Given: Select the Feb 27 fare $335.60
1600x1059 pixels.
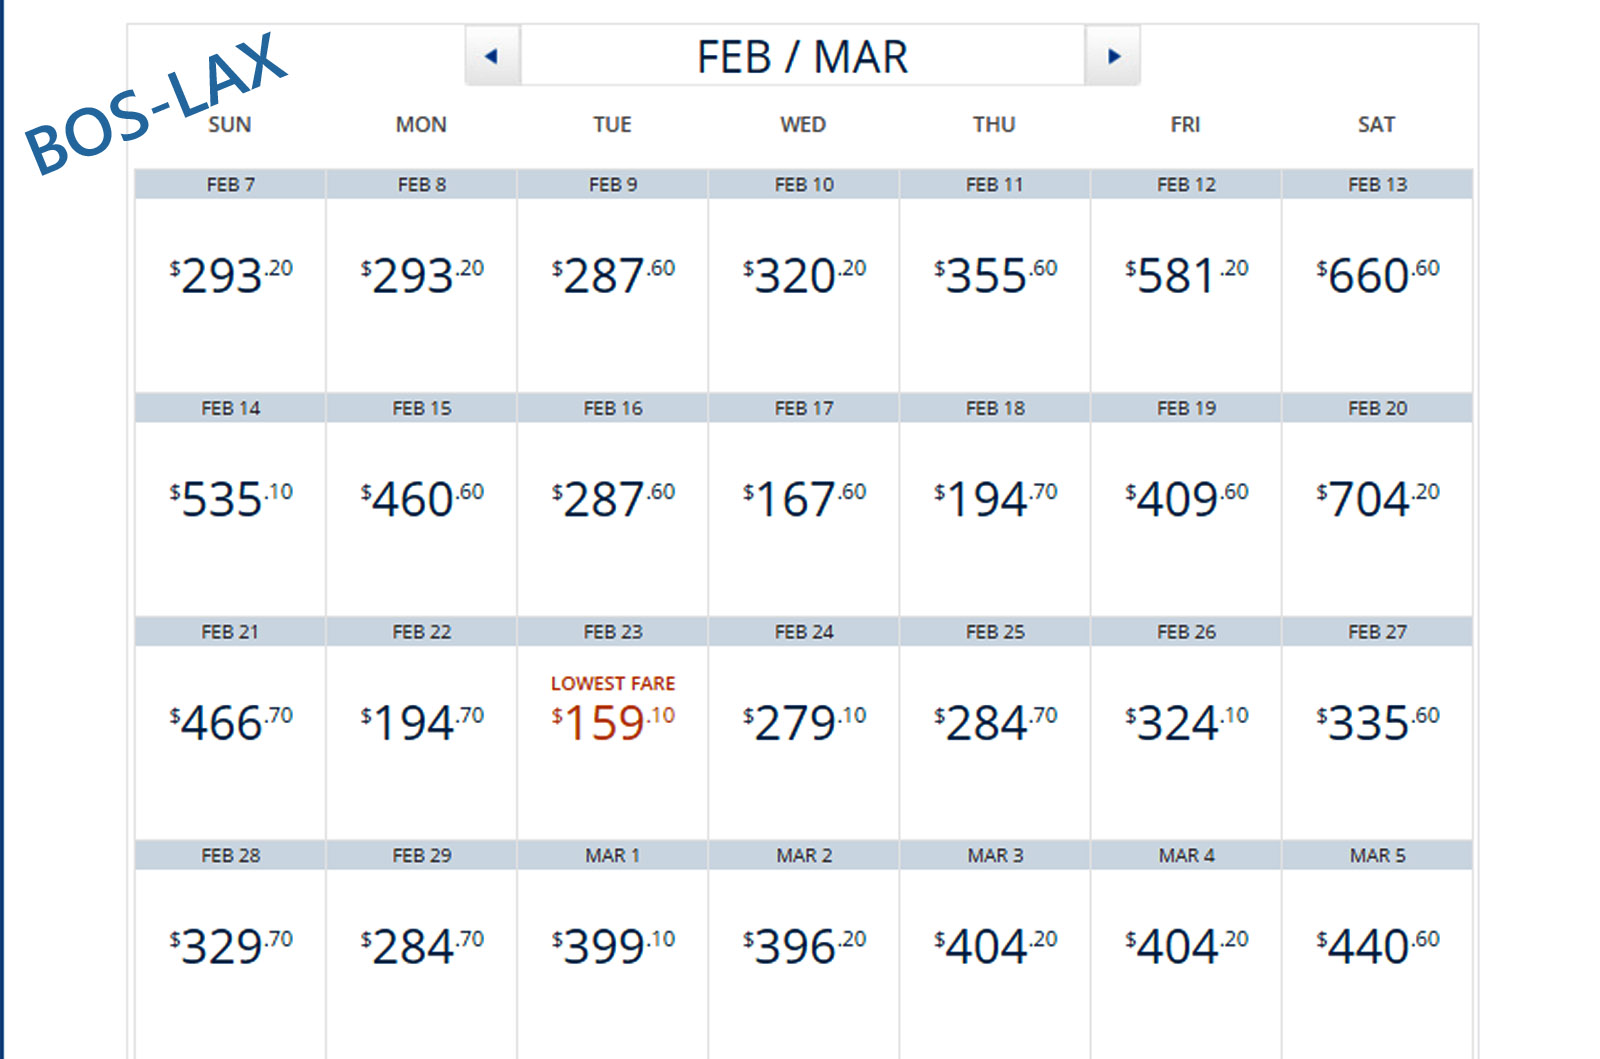Looking at the screenshot, I should 1377,722.
